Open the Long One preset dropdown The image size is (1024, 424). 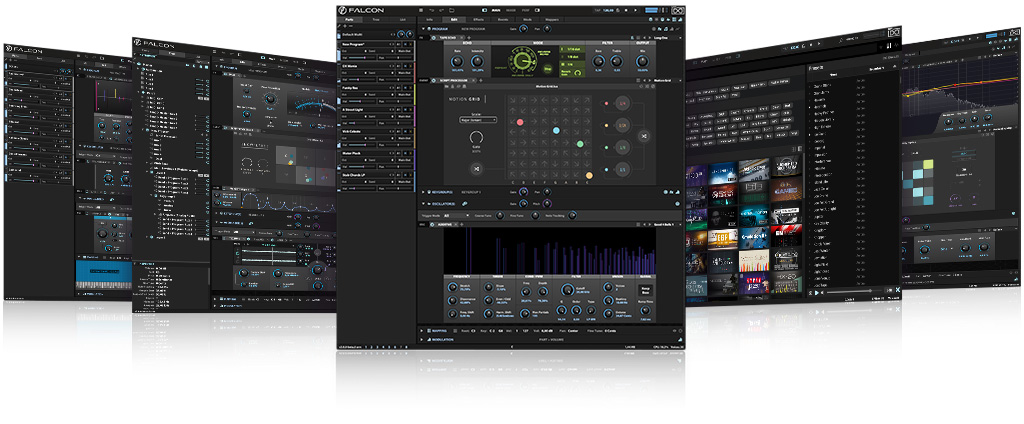click(x=668, y=38)
